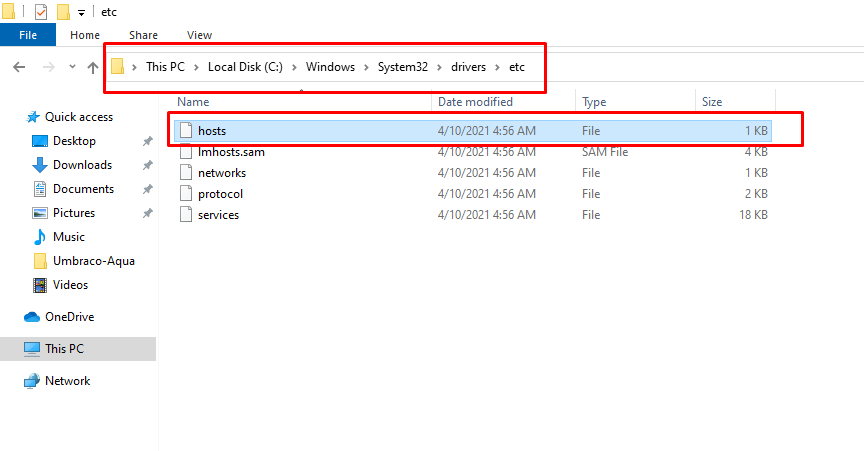The image size is (864, 451).
Task: Open Umbraco-Aqua folder in navigation pane
Action: pyautogui.click(x=94, y=261)
